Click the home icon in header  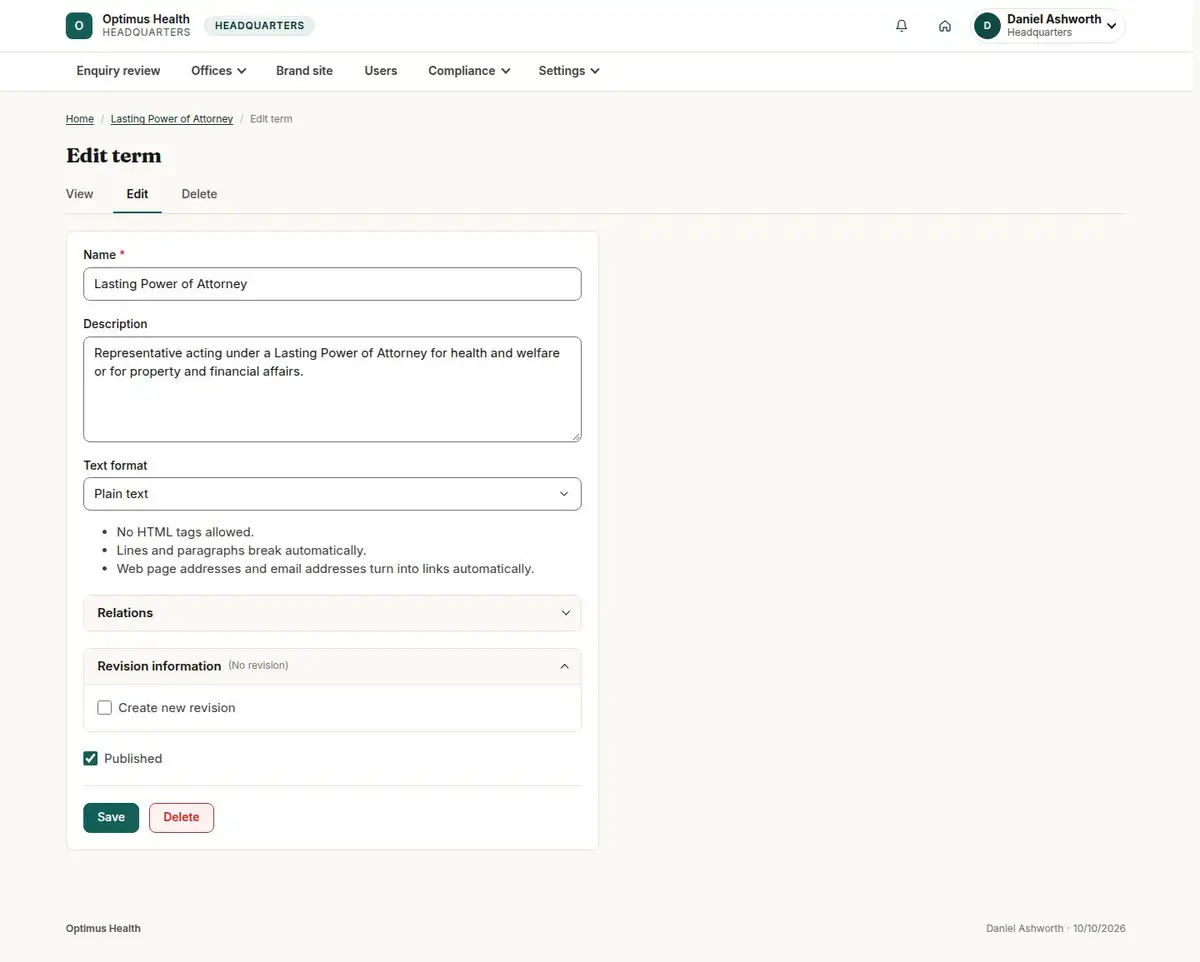945,26
